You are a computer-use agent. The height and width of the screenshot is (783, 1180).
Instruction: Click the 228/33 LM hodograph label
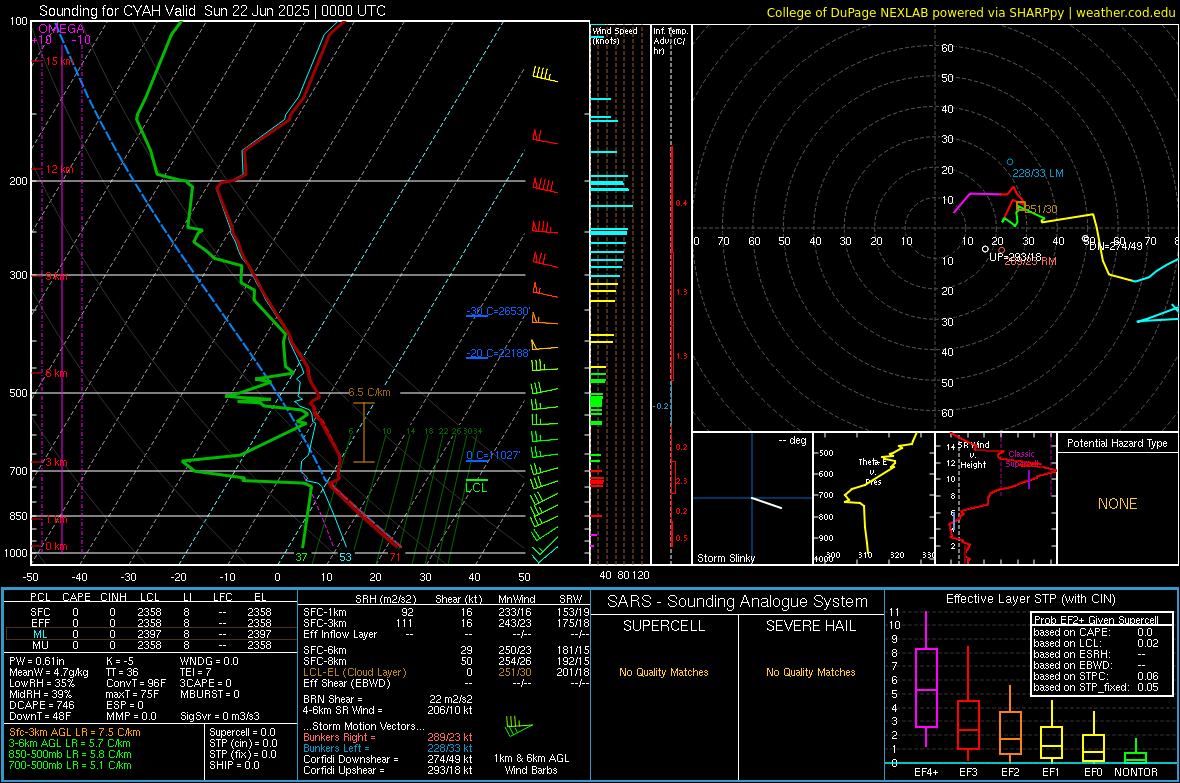[1038, 173]
